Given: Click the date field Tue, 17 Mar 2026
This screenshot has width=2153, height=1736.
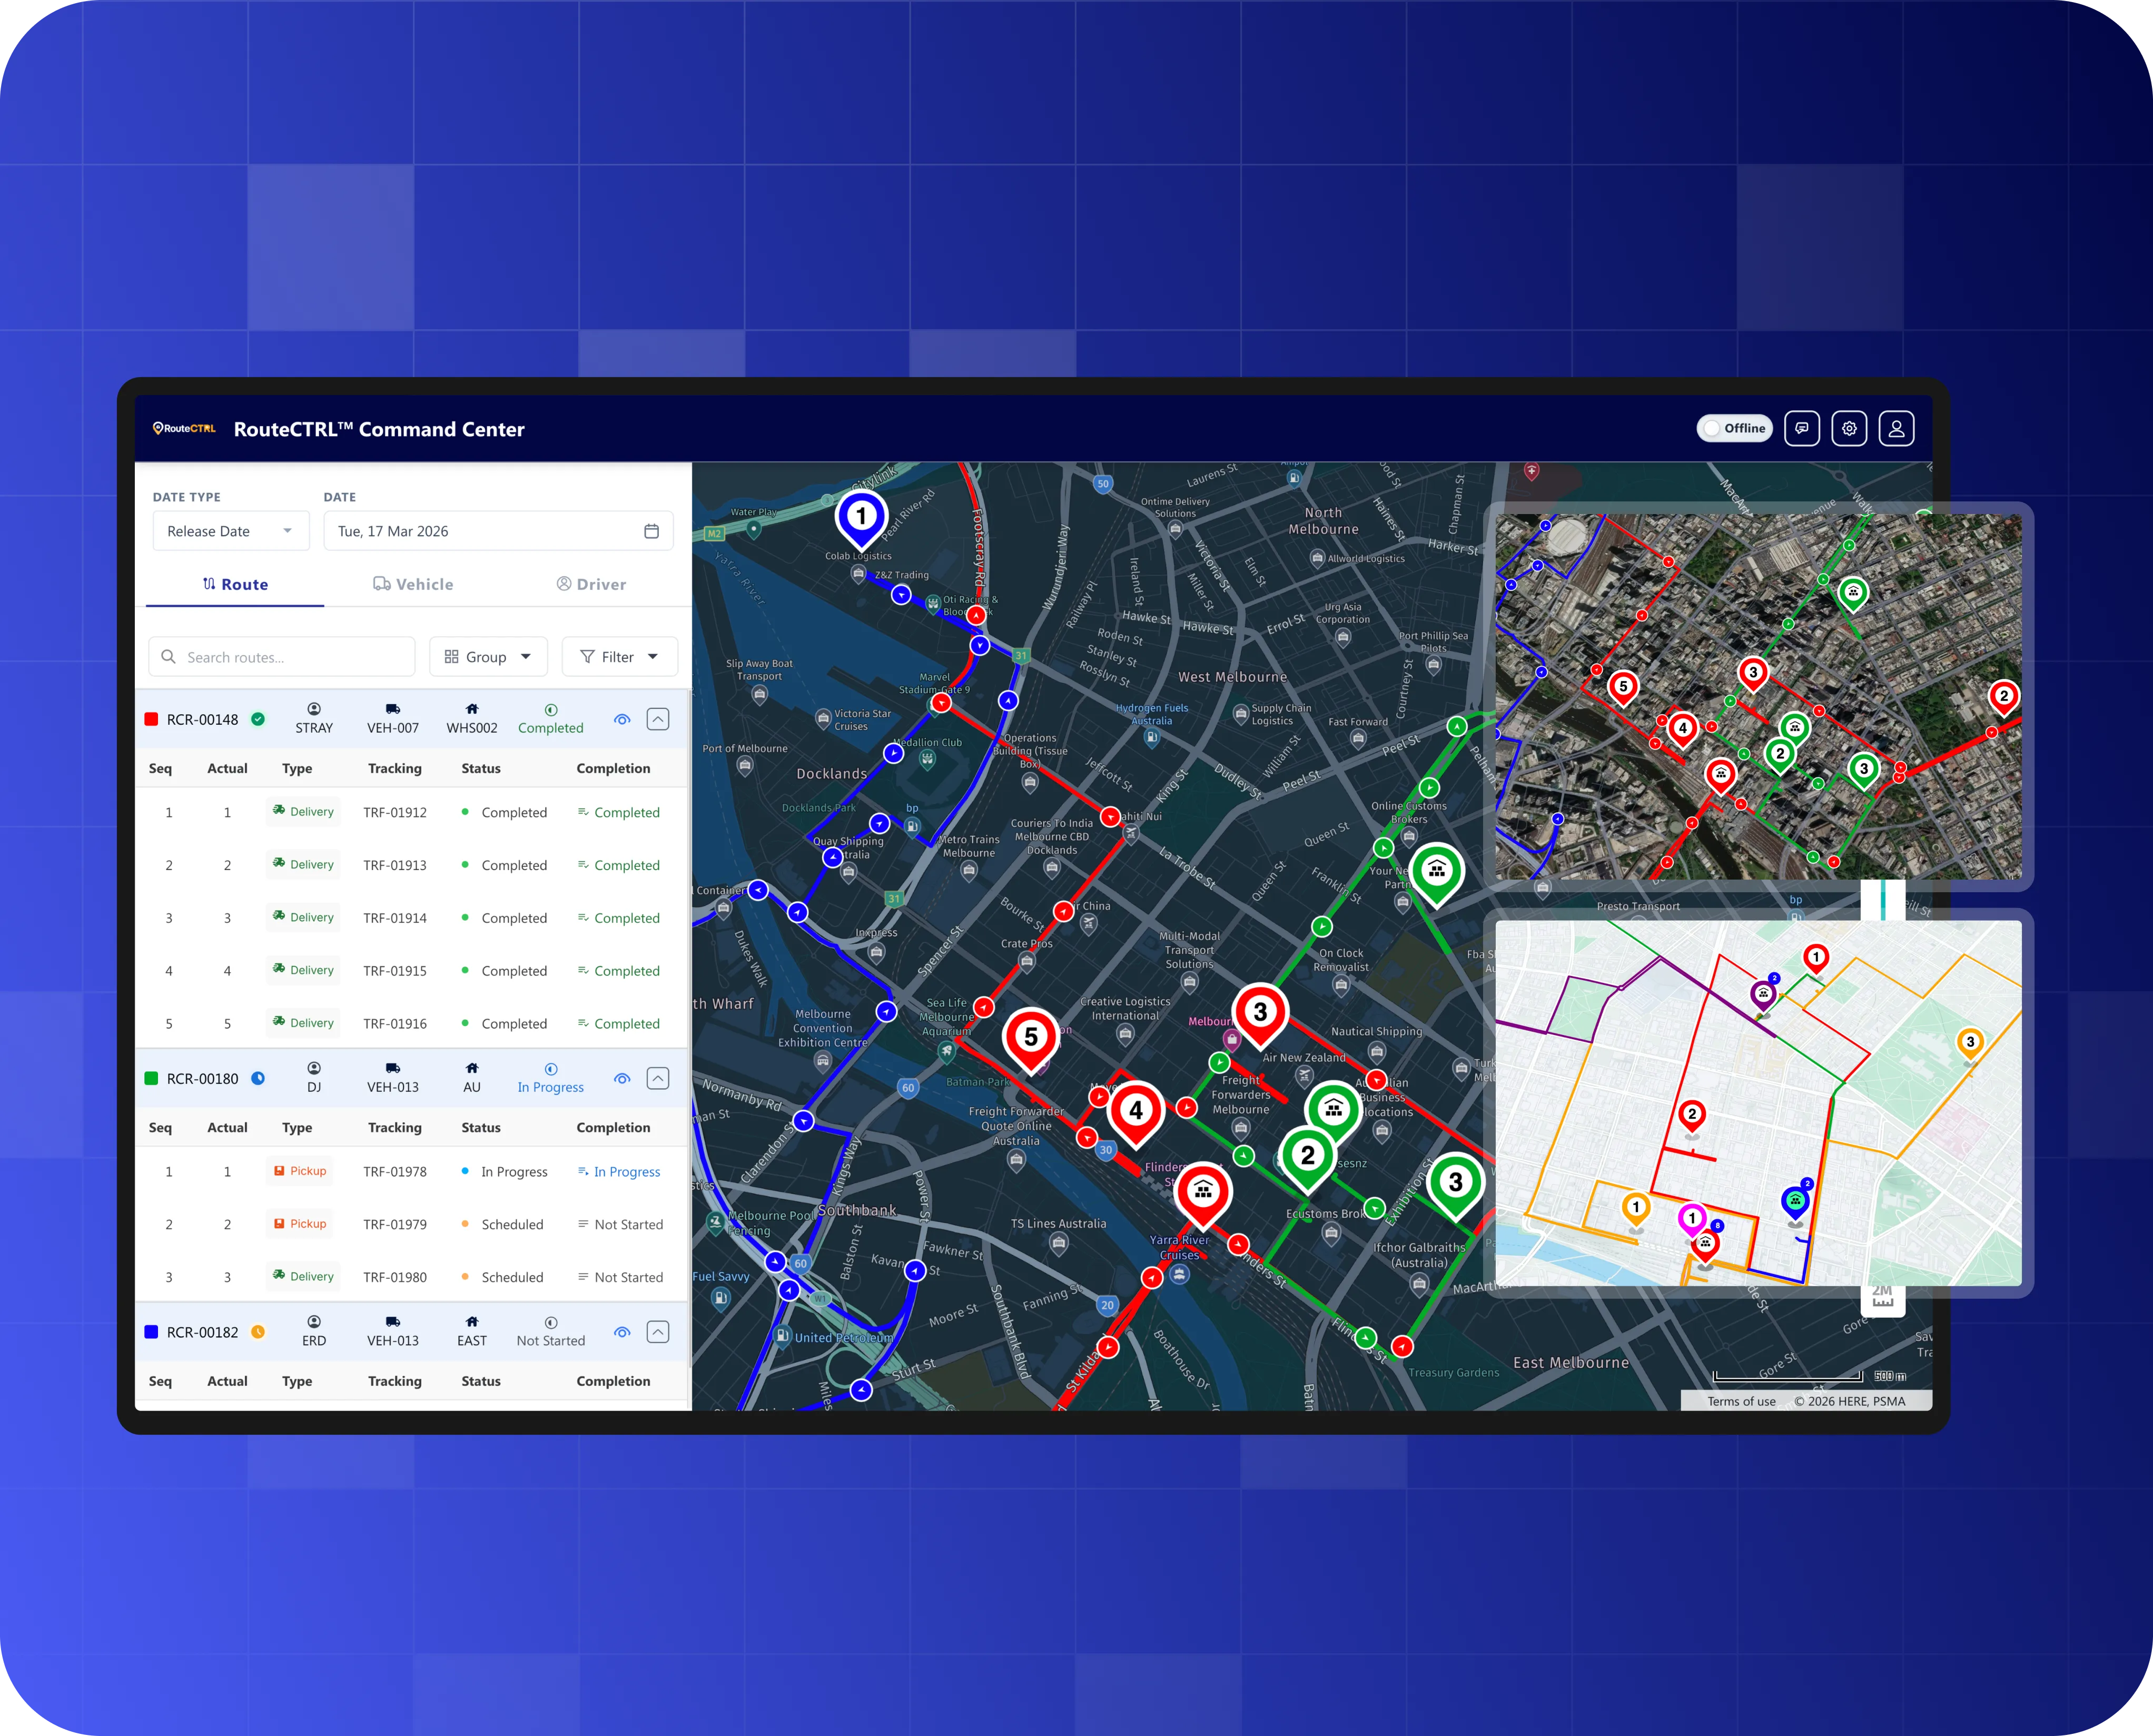Looking at the screenshot, I should pyautogui.click(x=498, y=531).
